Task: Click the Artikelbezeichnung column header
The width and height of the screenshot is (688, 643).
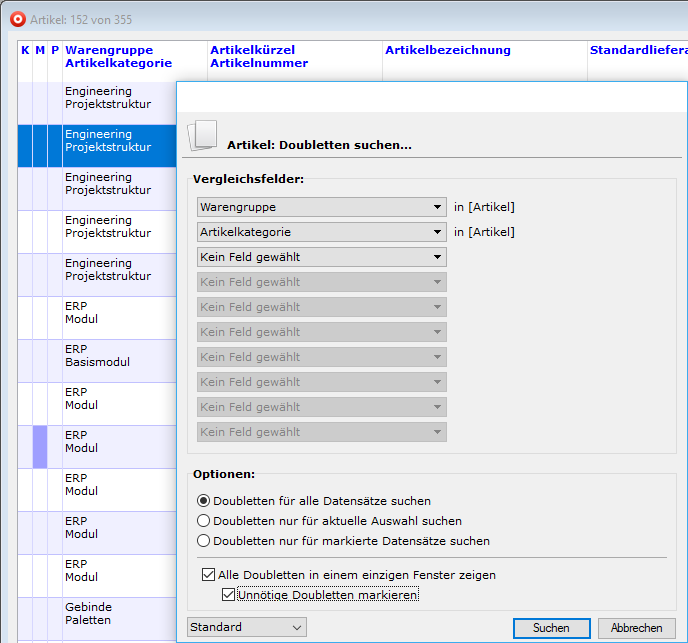Action: click(447, 50)
